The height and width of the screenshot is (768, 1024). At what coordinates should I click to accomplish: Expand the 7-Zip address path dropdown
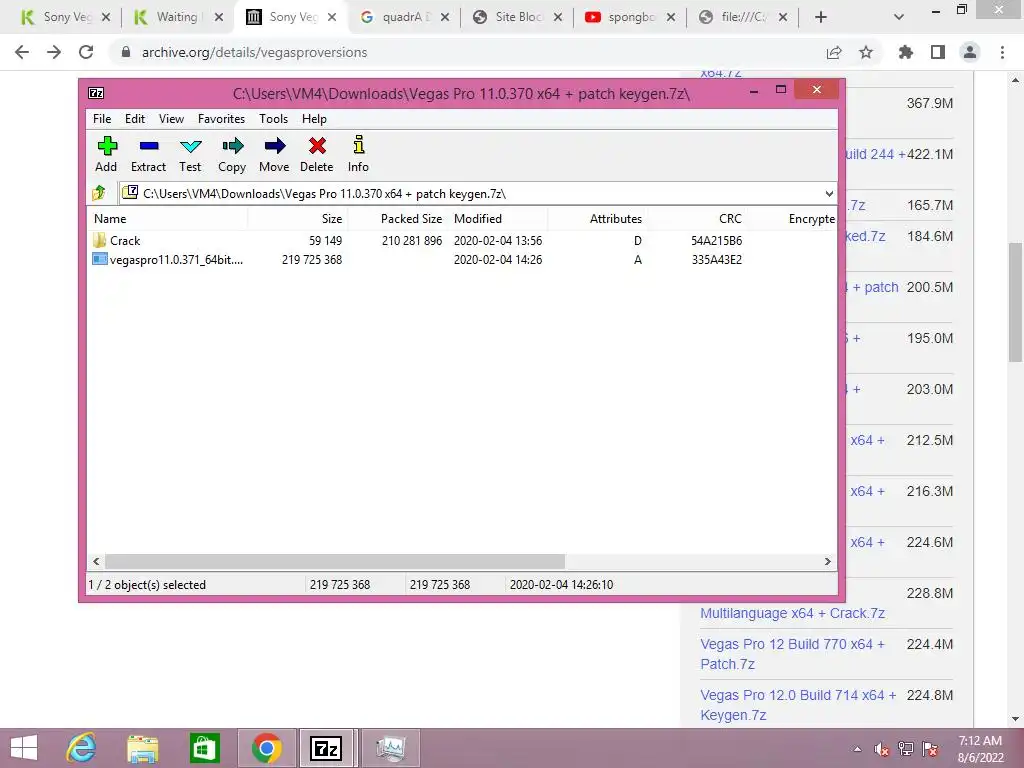coord(829,193)
